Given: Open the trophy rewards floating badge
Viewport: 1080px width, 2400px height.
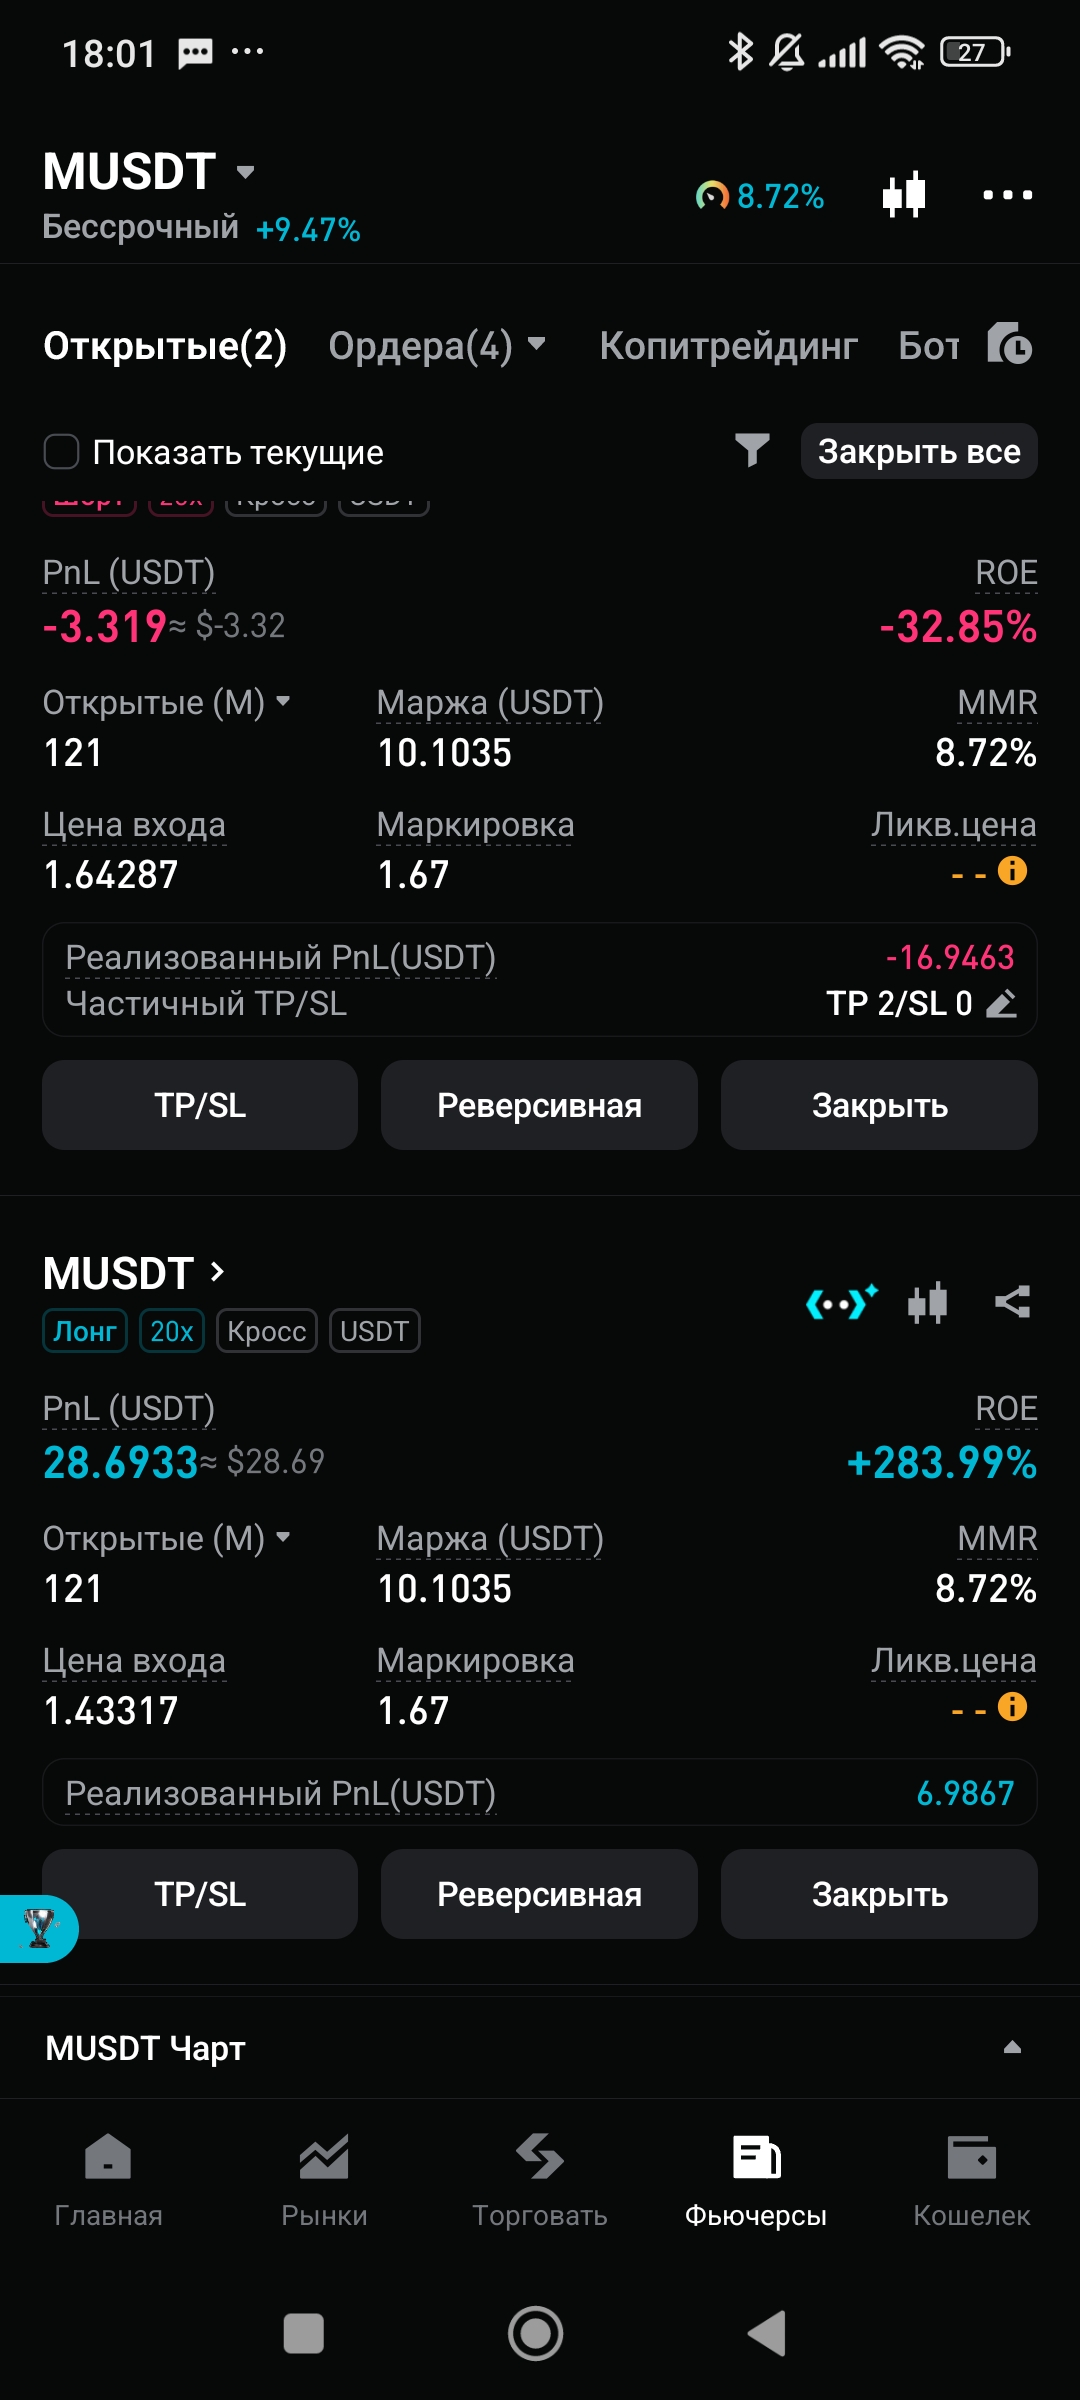Looking at the screenshot, I should click(38, 1928).
